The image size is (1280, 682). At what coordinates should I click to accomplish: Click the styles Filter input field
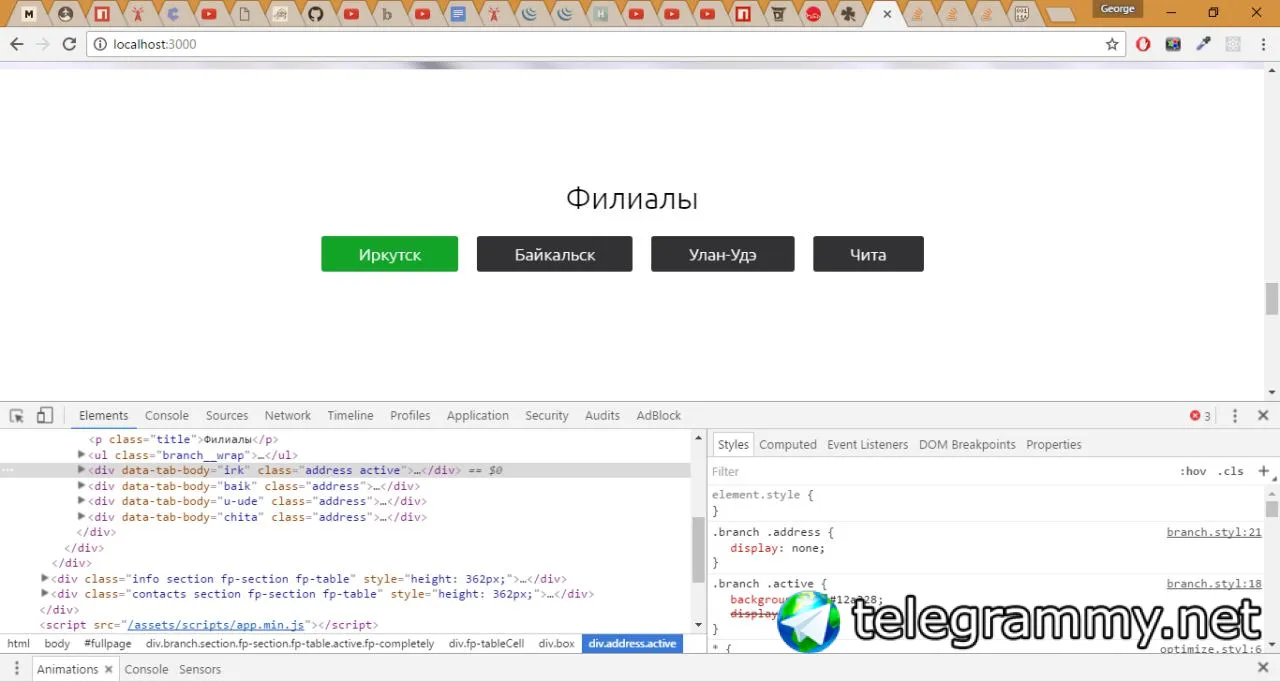point(940,471)
